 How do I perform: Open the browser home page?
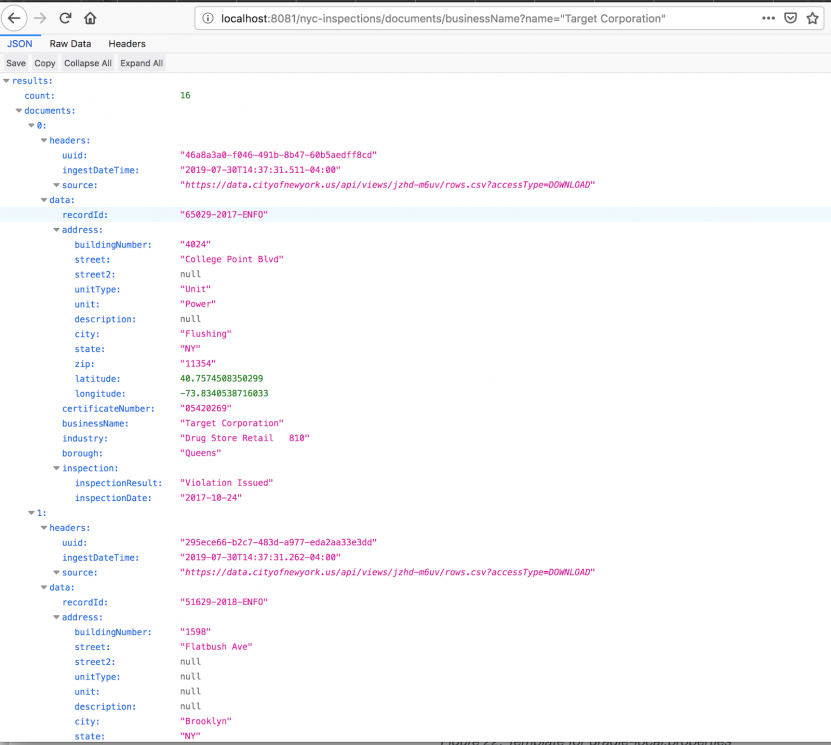coord(90,17)
